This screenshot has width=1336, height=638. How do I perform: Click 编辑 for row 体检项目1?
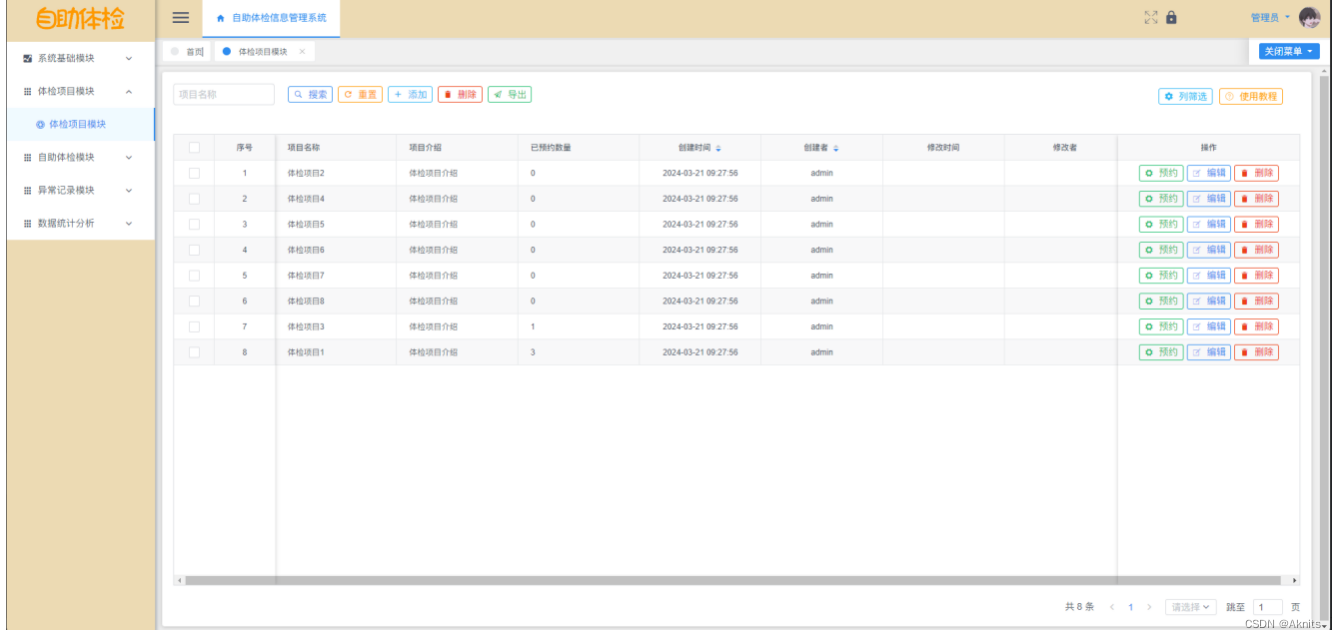coord(1209,352)
